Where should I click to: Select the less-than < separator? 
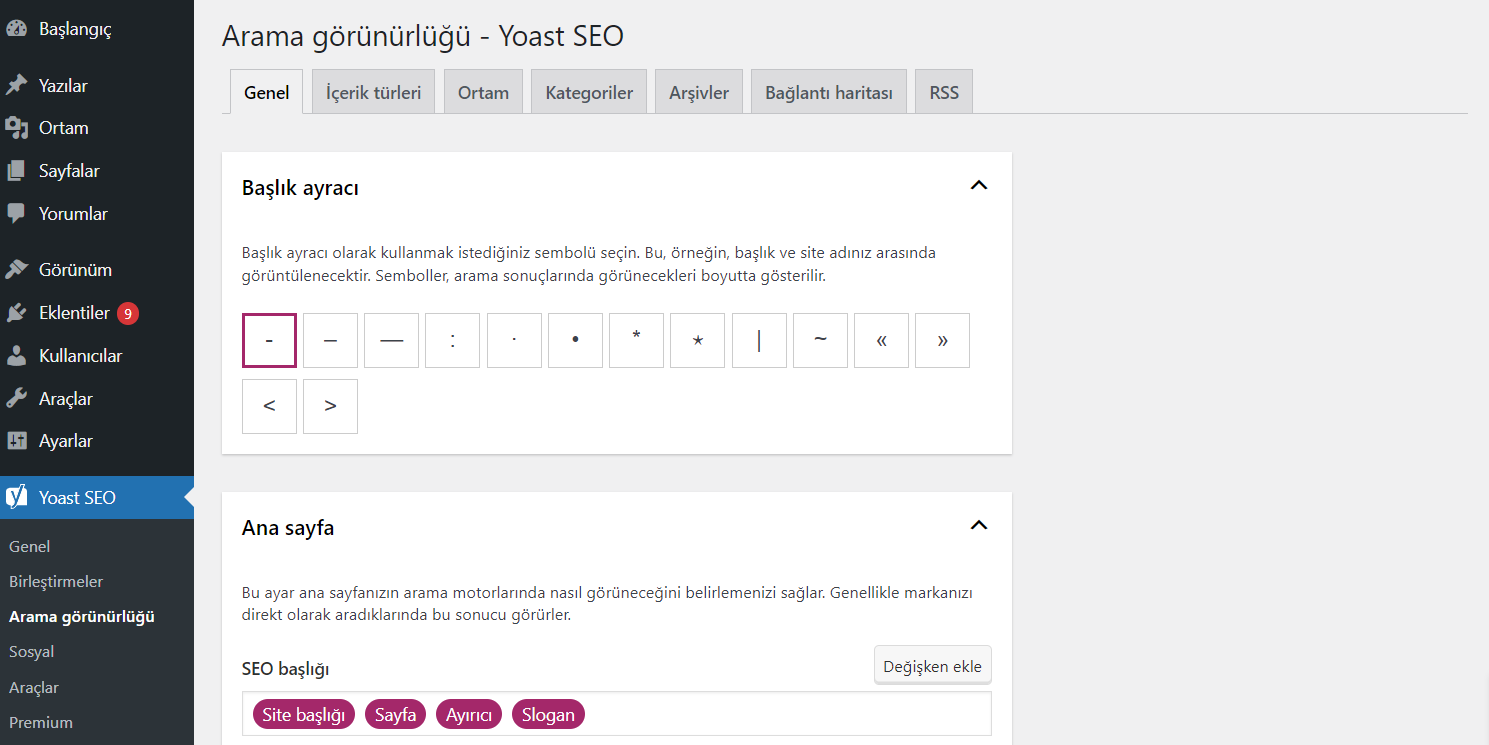[269, 406]
